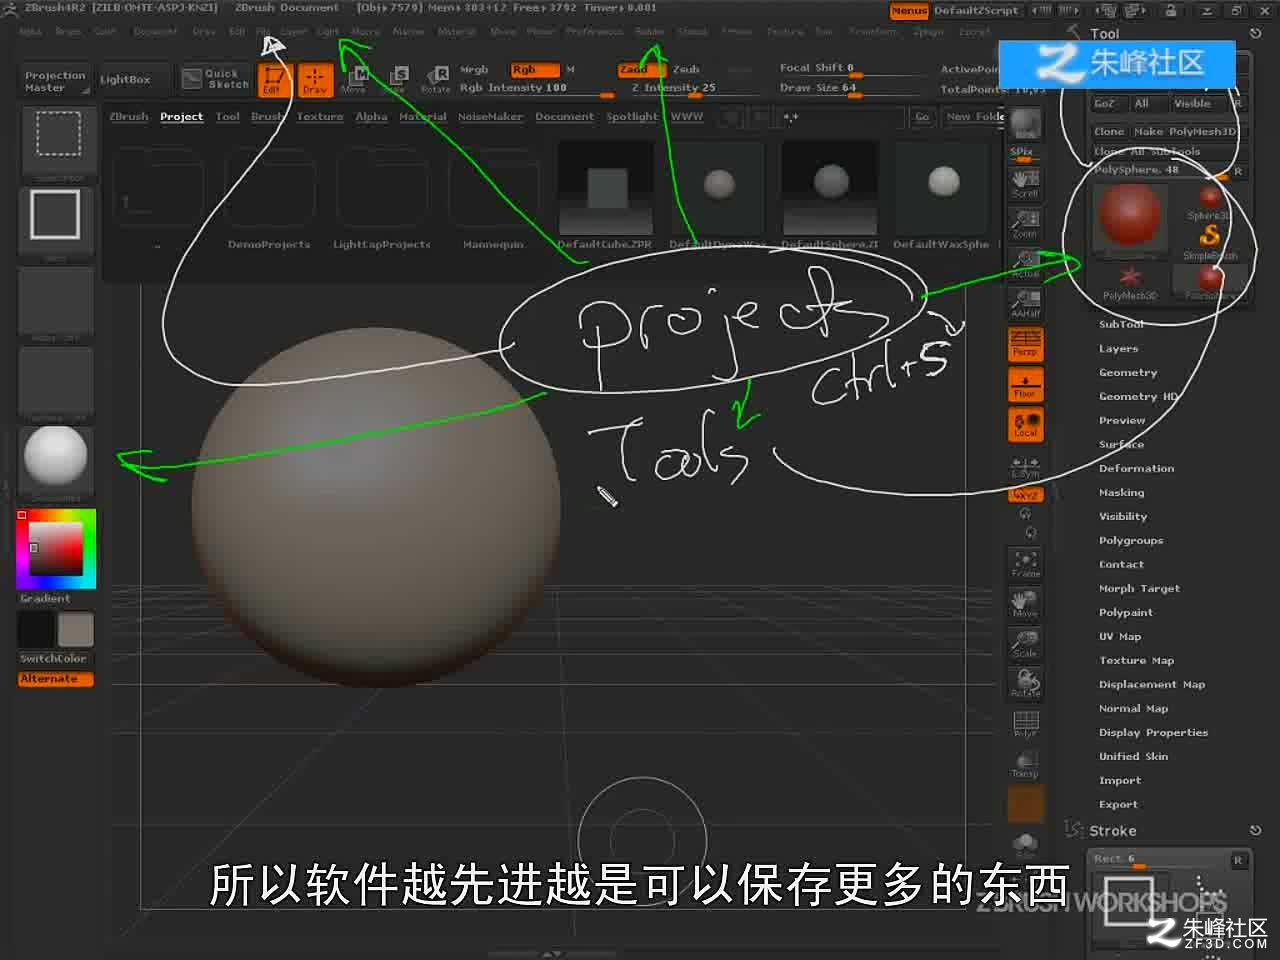This screenshot has height=960, width=1280.
Task: Expand the Deformation section
Action: (x=1137, y=468)
